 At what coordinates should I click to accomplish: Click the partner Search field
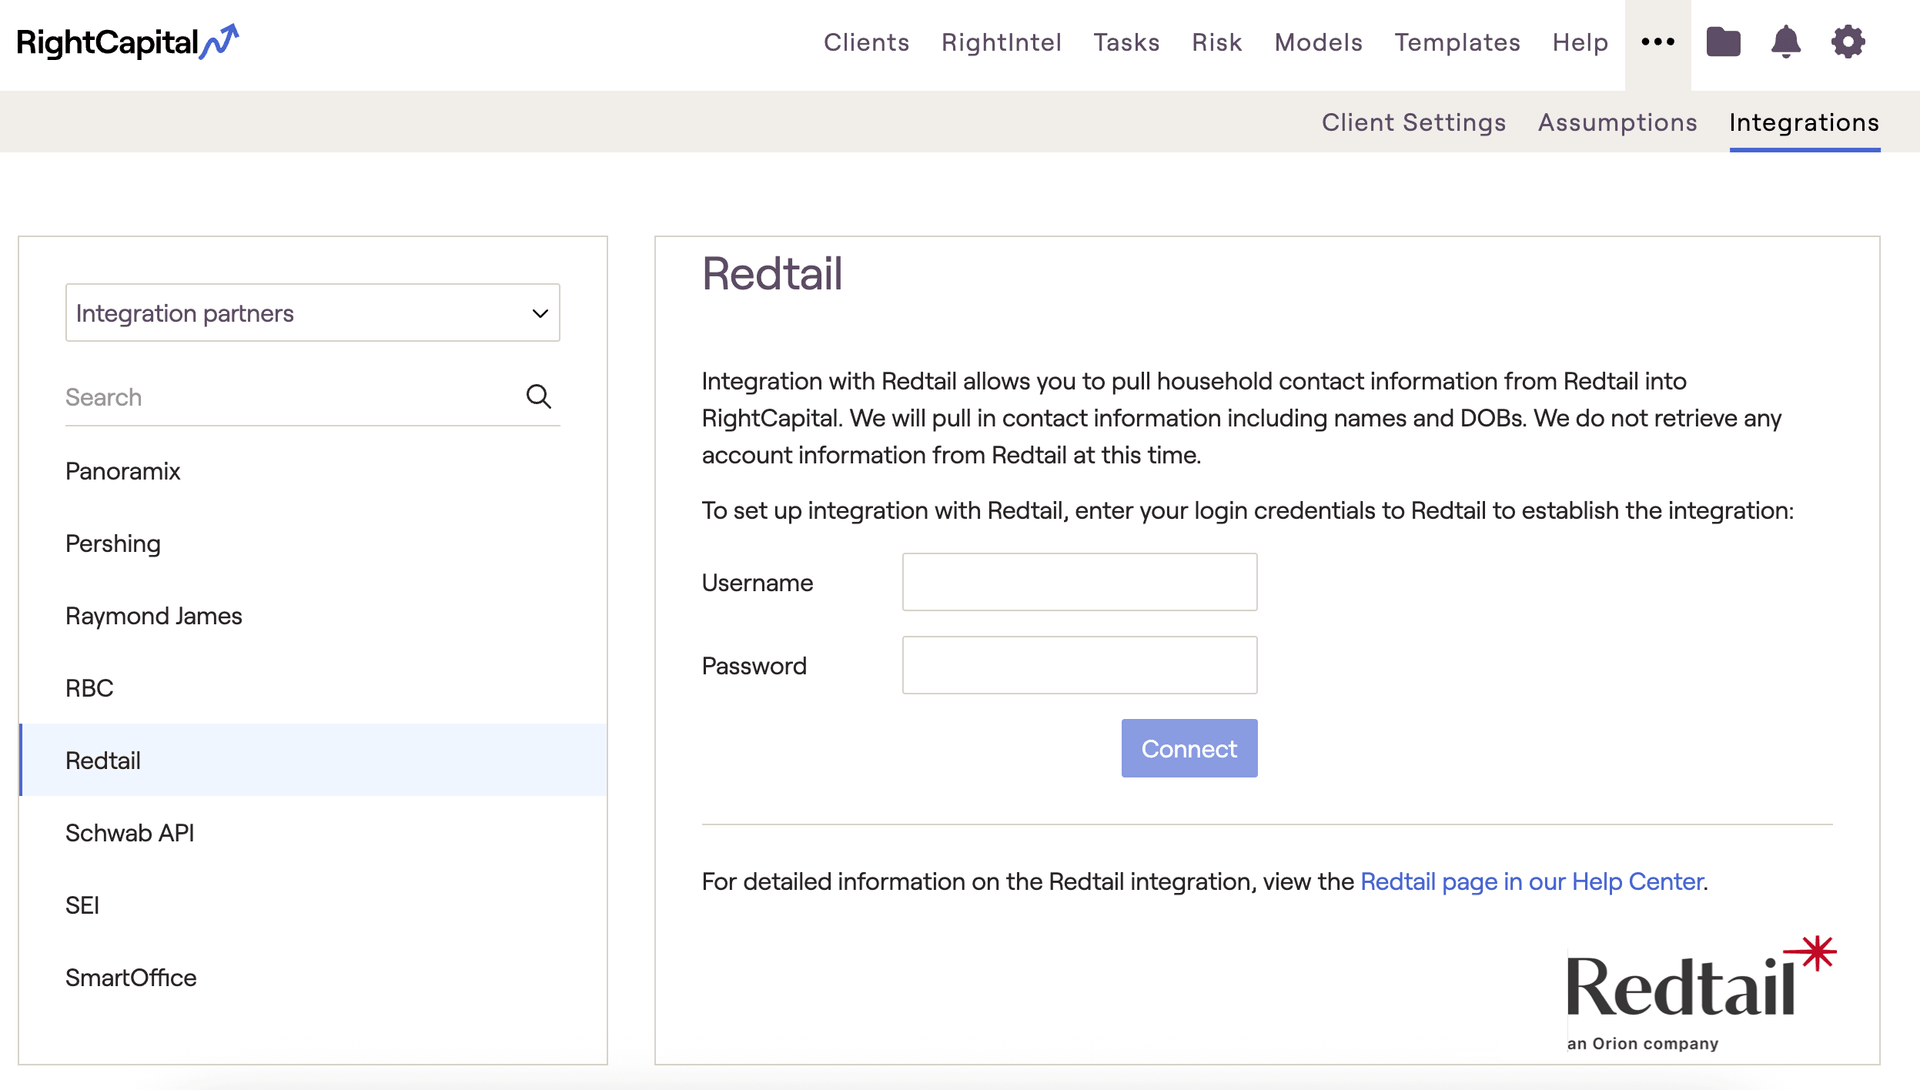[290, 397]
